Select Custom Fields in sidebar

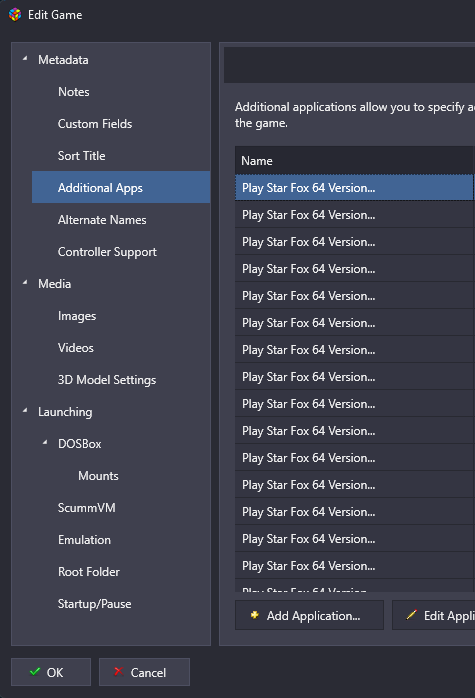[95, 124]
